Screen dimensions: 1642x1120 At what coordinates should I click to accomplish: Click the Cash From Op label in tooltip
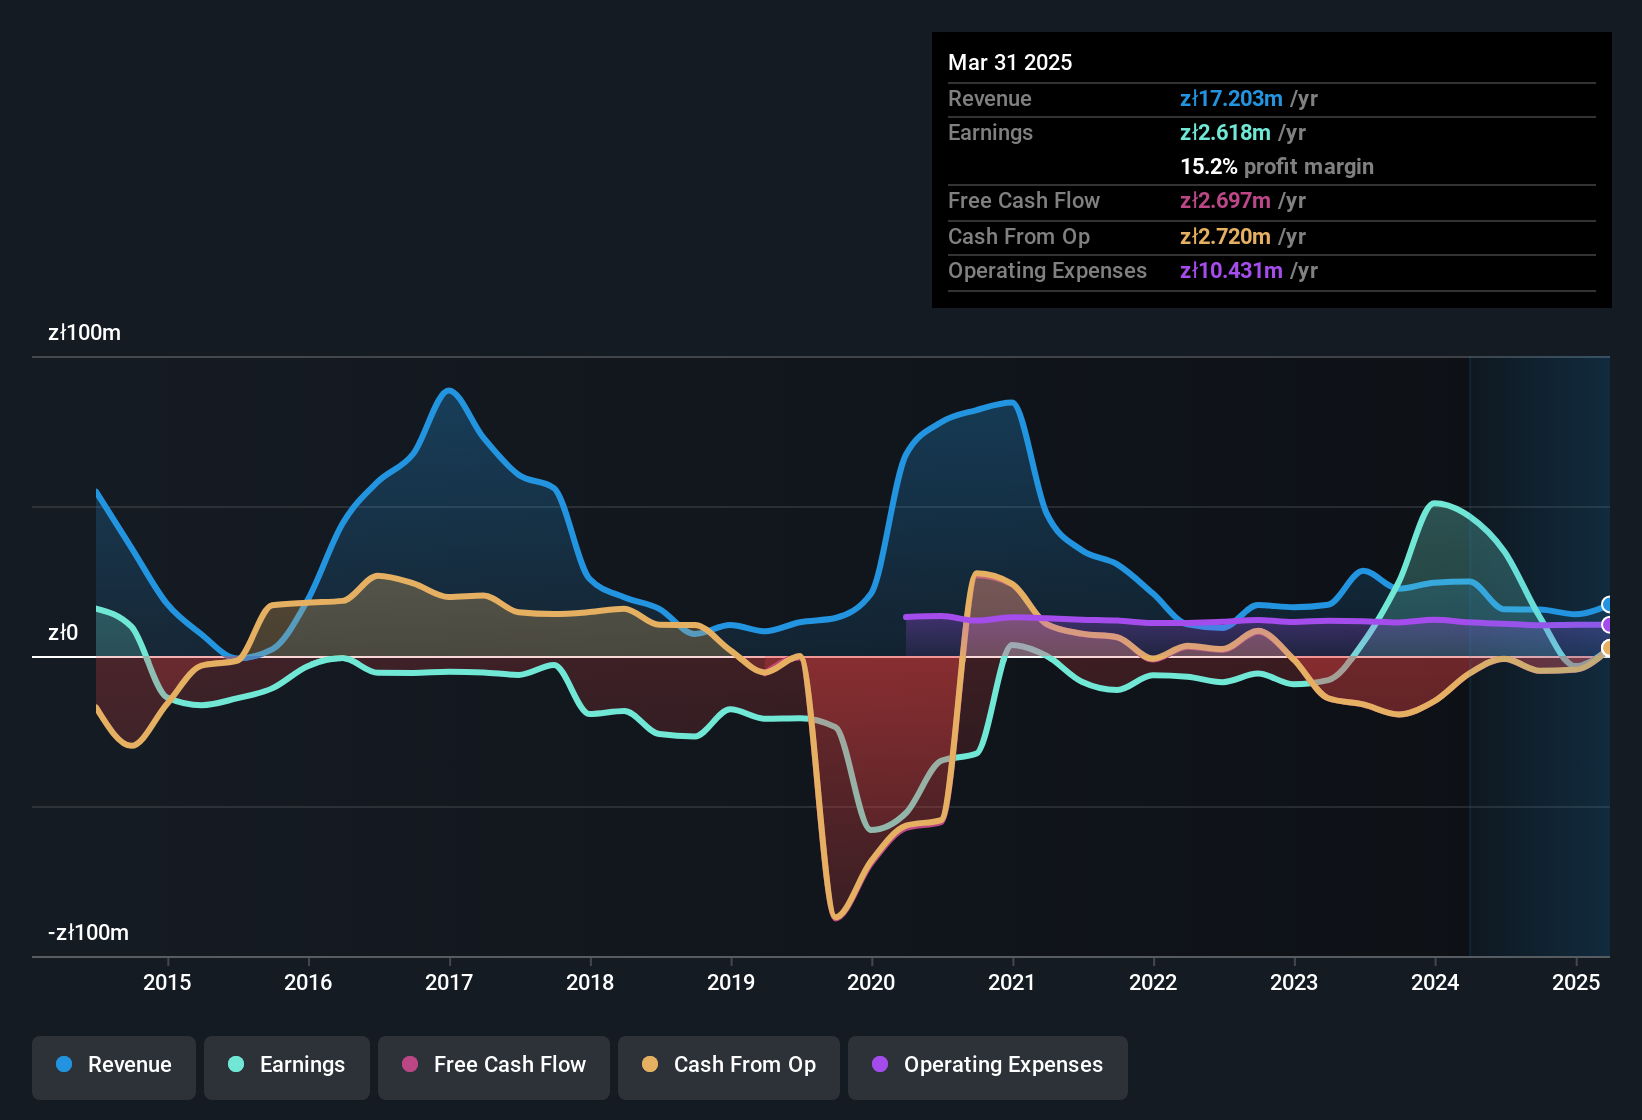(x=1019, y=236)
